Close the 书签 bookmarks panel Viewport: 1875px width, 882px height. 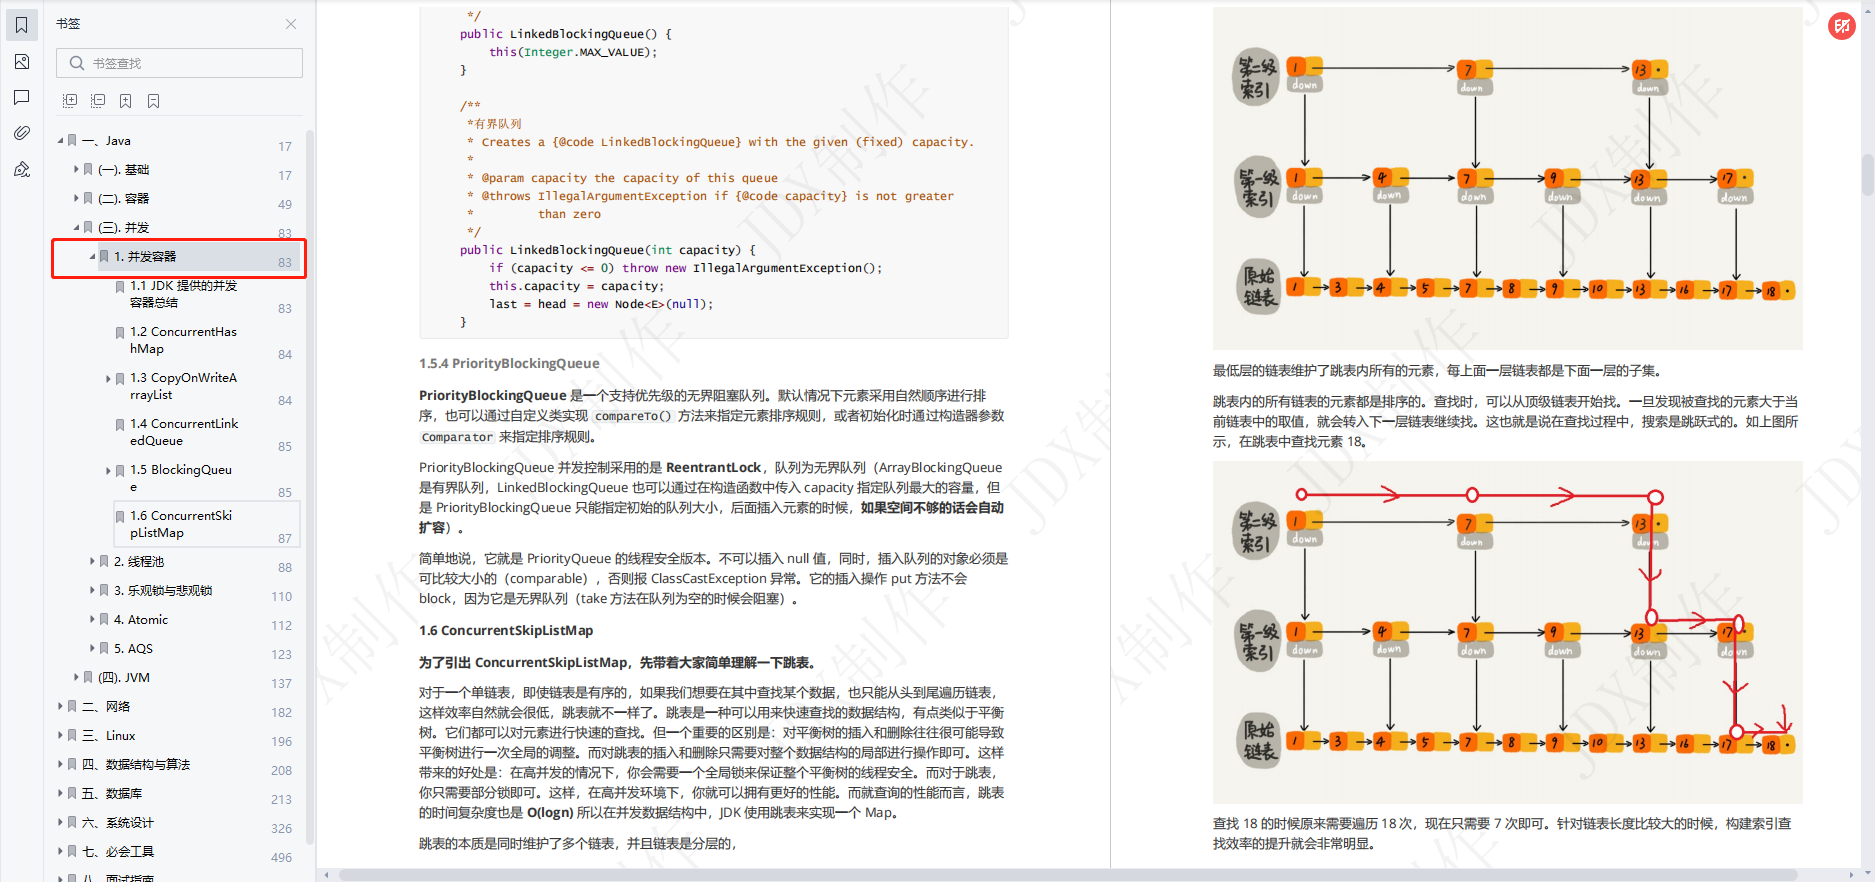[x=291, y=24]
